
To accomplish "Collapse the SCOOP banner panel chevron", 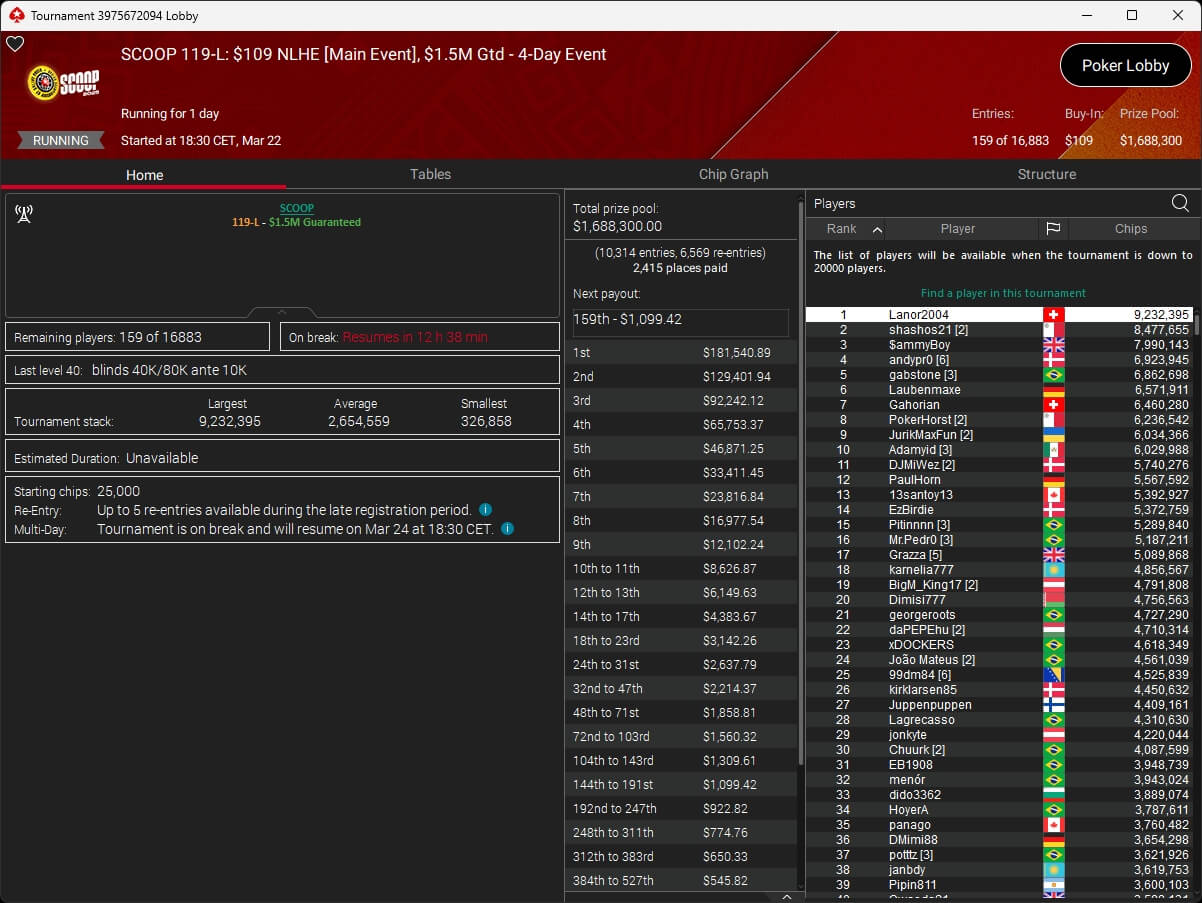I will point(282,312).
